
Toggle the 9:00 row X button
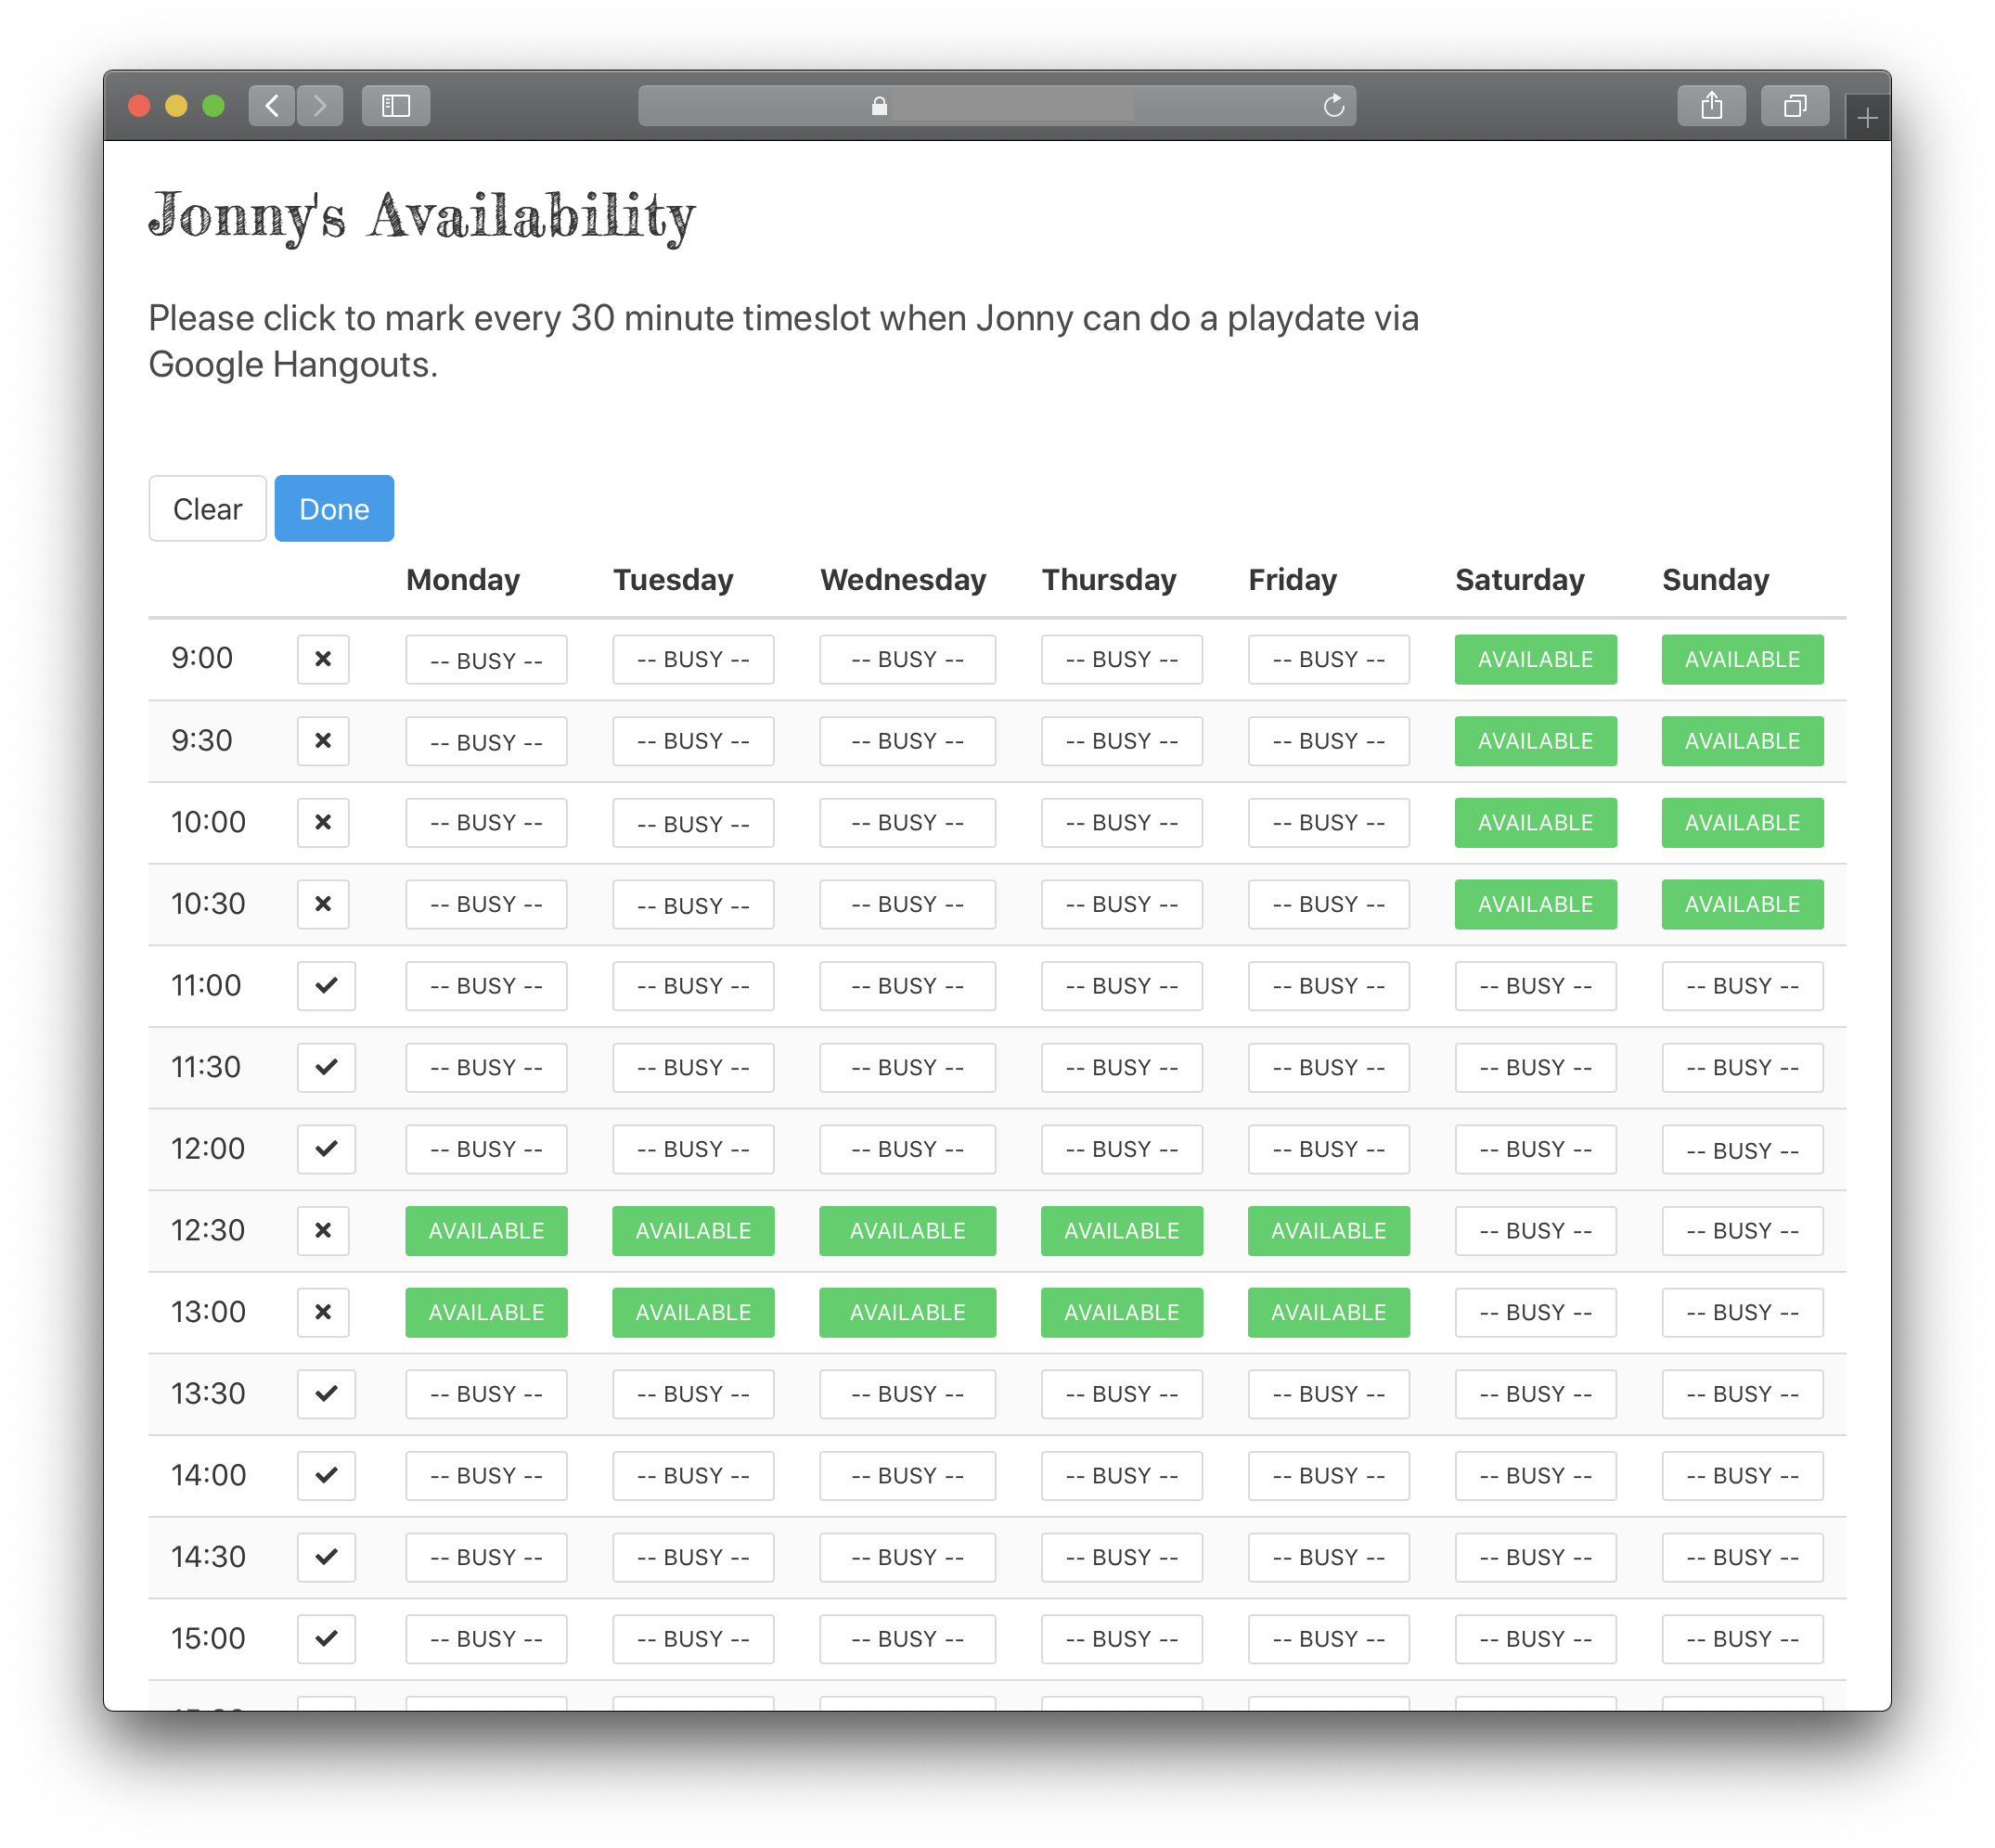tap(323, 659)
